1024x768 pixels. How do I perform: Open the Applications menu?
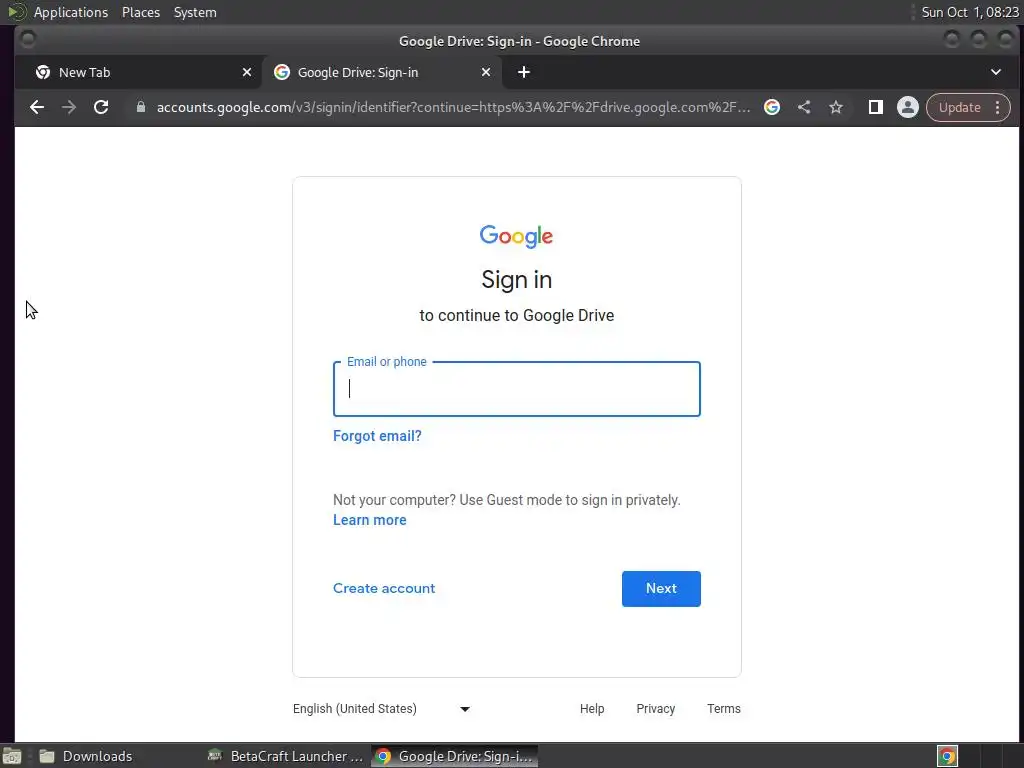[71, 12]
